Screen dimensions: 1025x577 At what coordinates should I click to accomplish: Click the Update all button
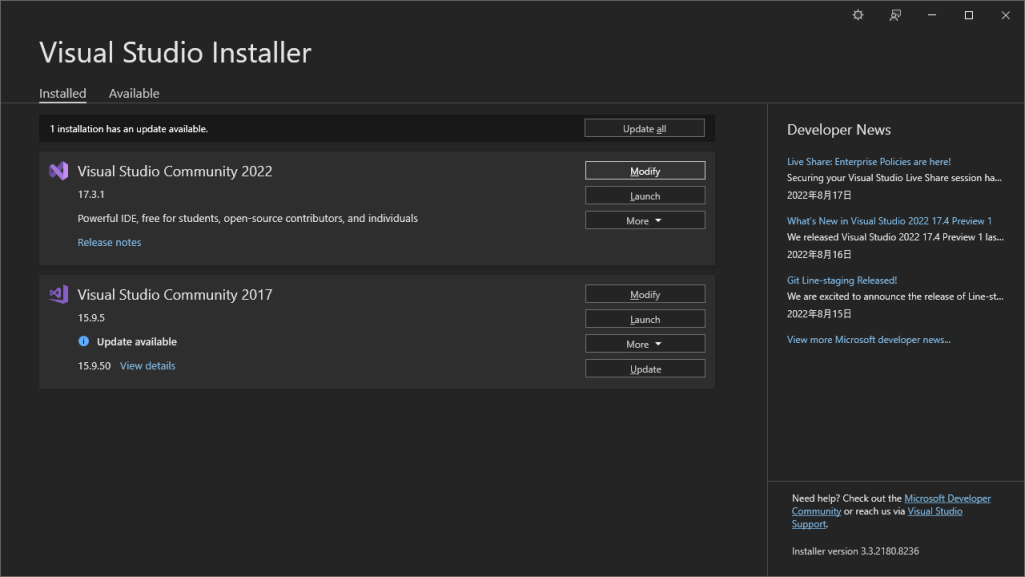[x=644, y=128]
